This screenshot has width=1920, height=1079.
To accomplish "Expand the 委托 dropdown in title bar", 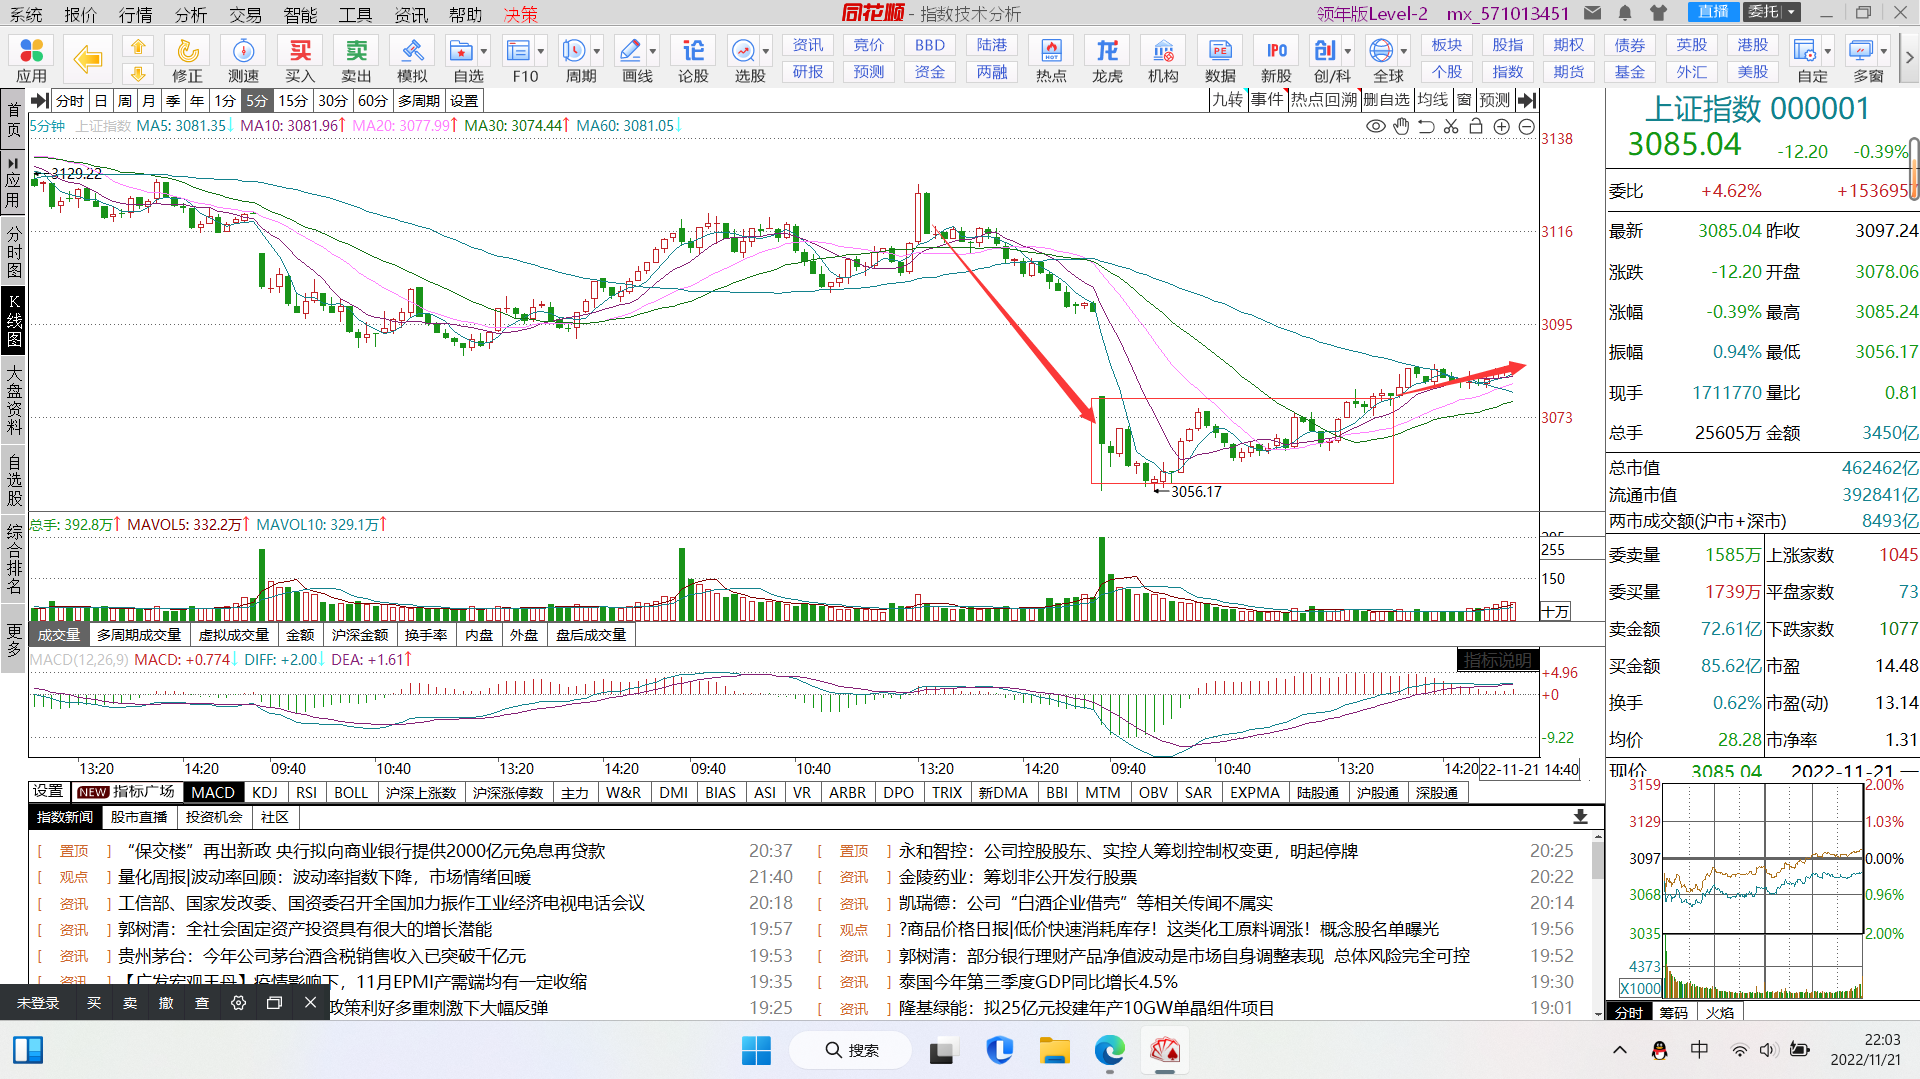I will coord(1792,12).
